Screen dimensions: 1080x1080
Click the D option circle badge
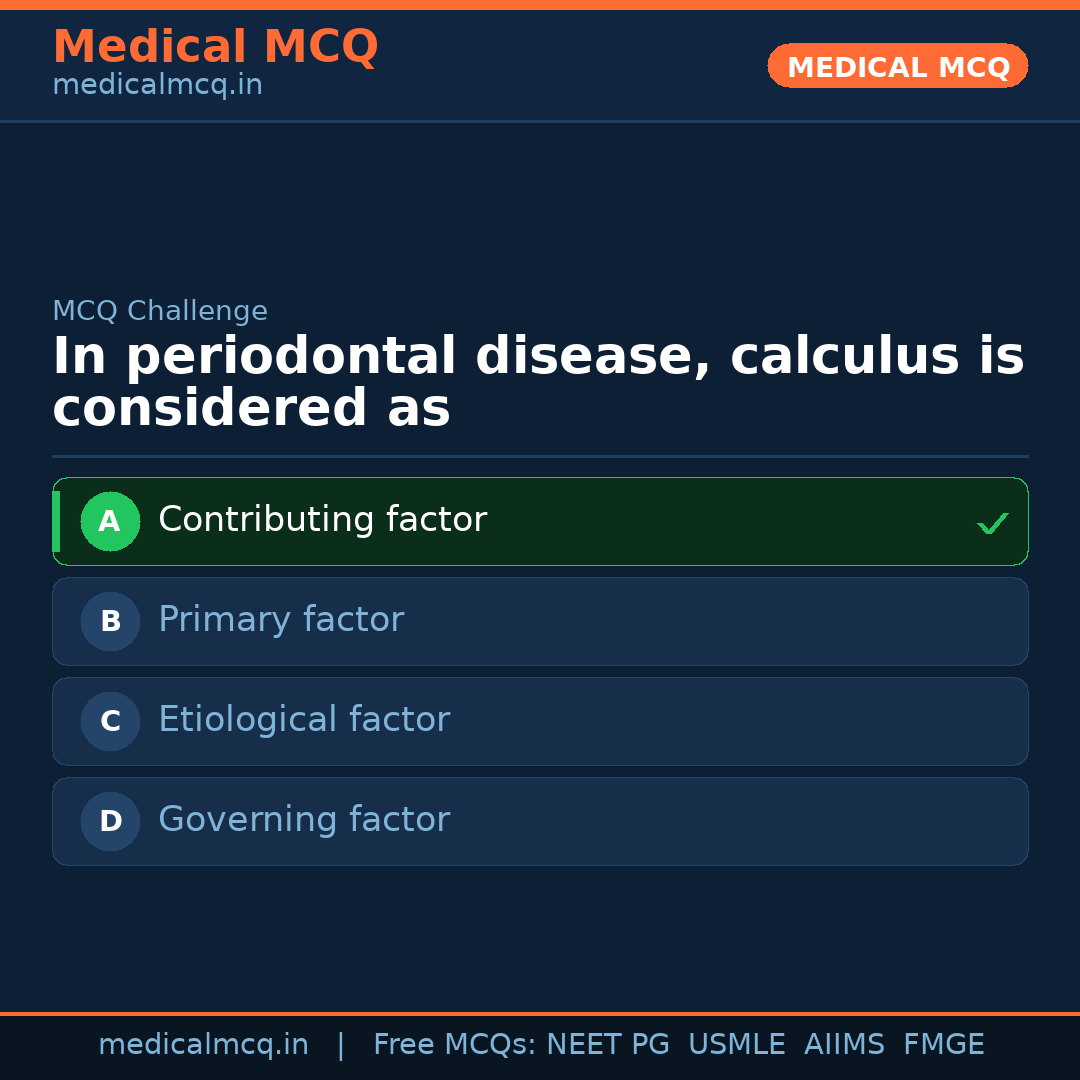pos(110,821)
